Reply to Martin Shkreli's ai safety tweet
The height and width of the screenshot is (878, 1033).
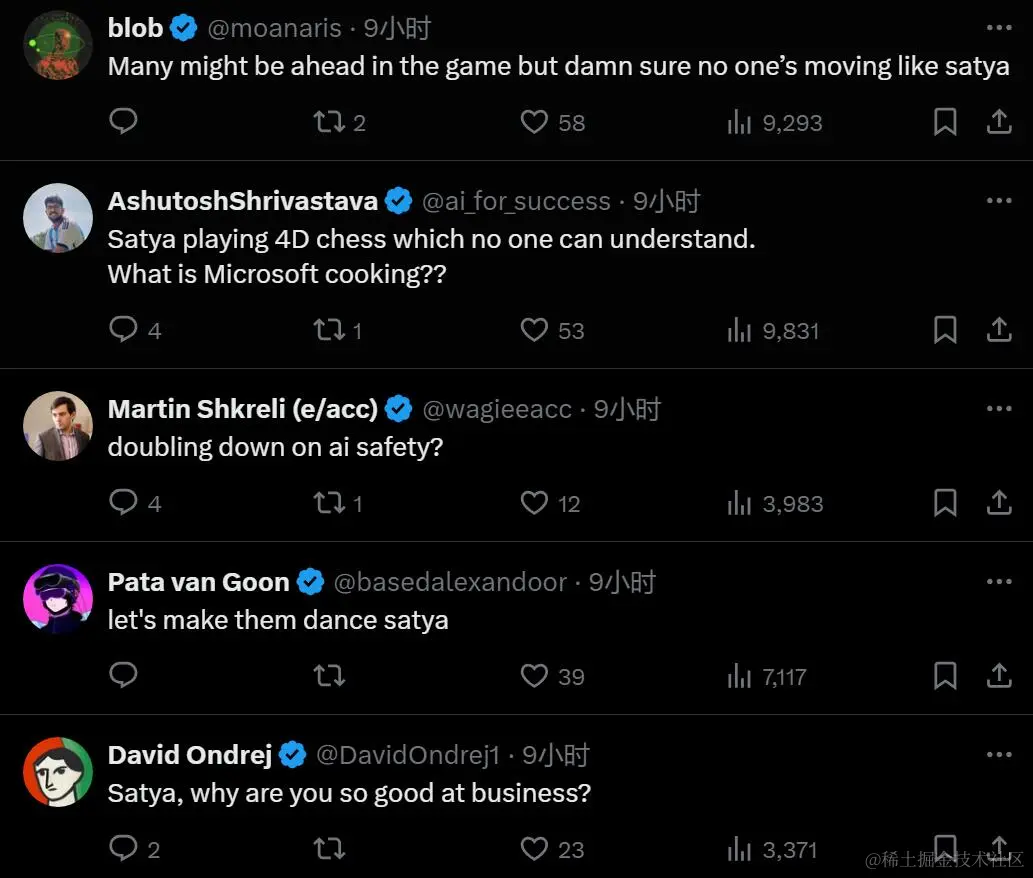click(123, 502)
